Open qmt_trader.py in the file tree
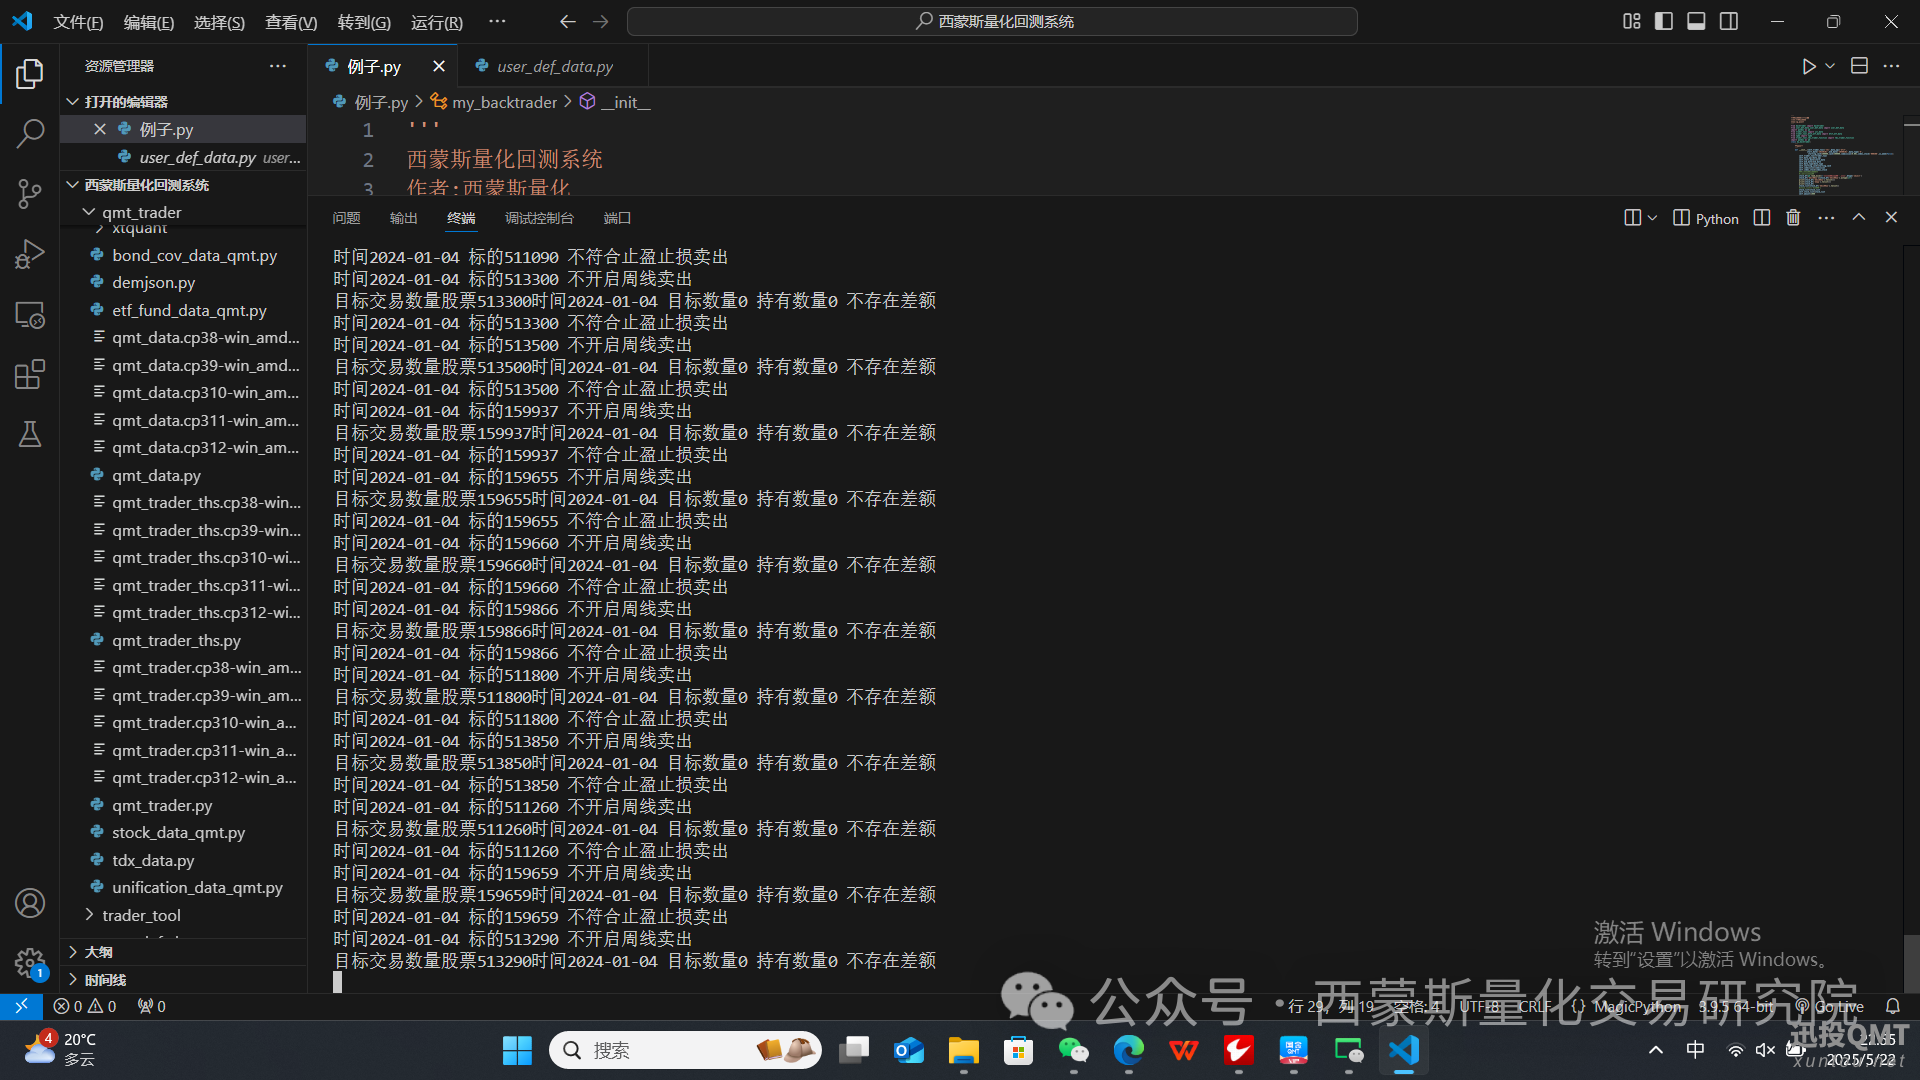This screenshot has height=1080, width=1920. (x=162, y=805)
